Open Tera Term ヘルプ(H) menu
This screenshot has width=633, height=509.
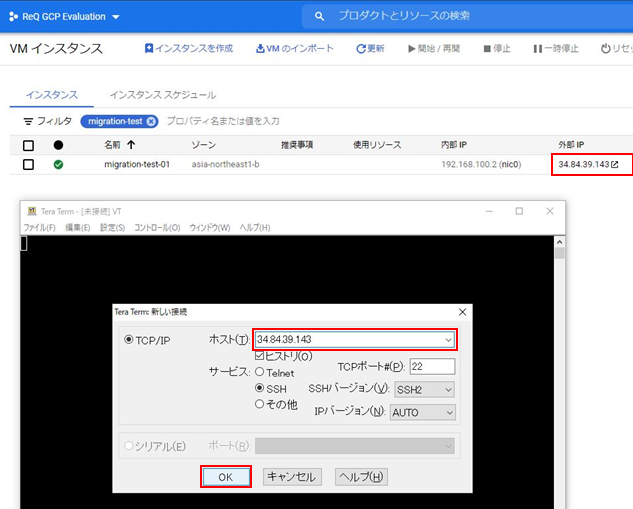(255, 228)
